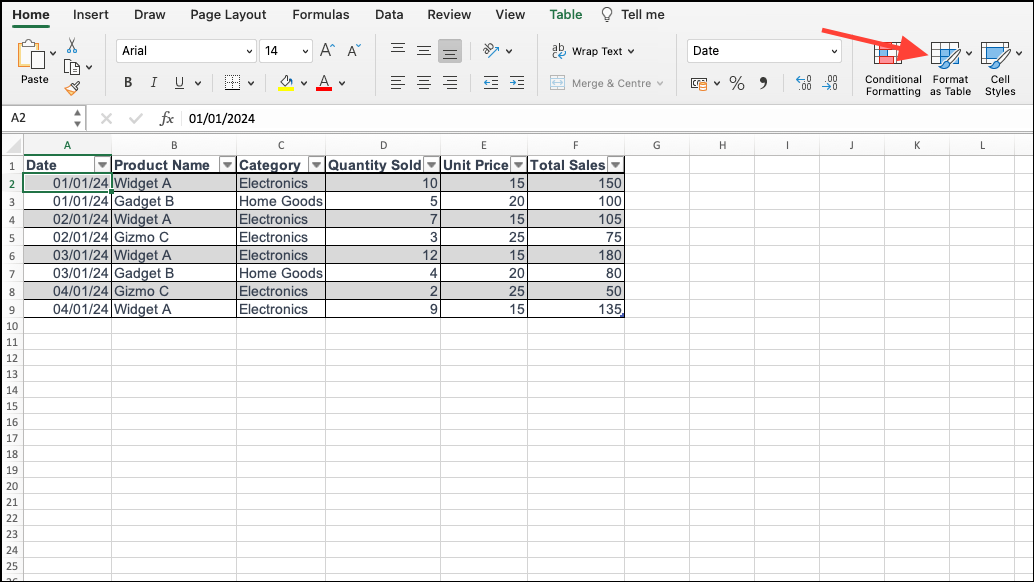Apply Percent number style
Image resolution: width=1034 pixels, height=582 pixels.
point(737,84)
